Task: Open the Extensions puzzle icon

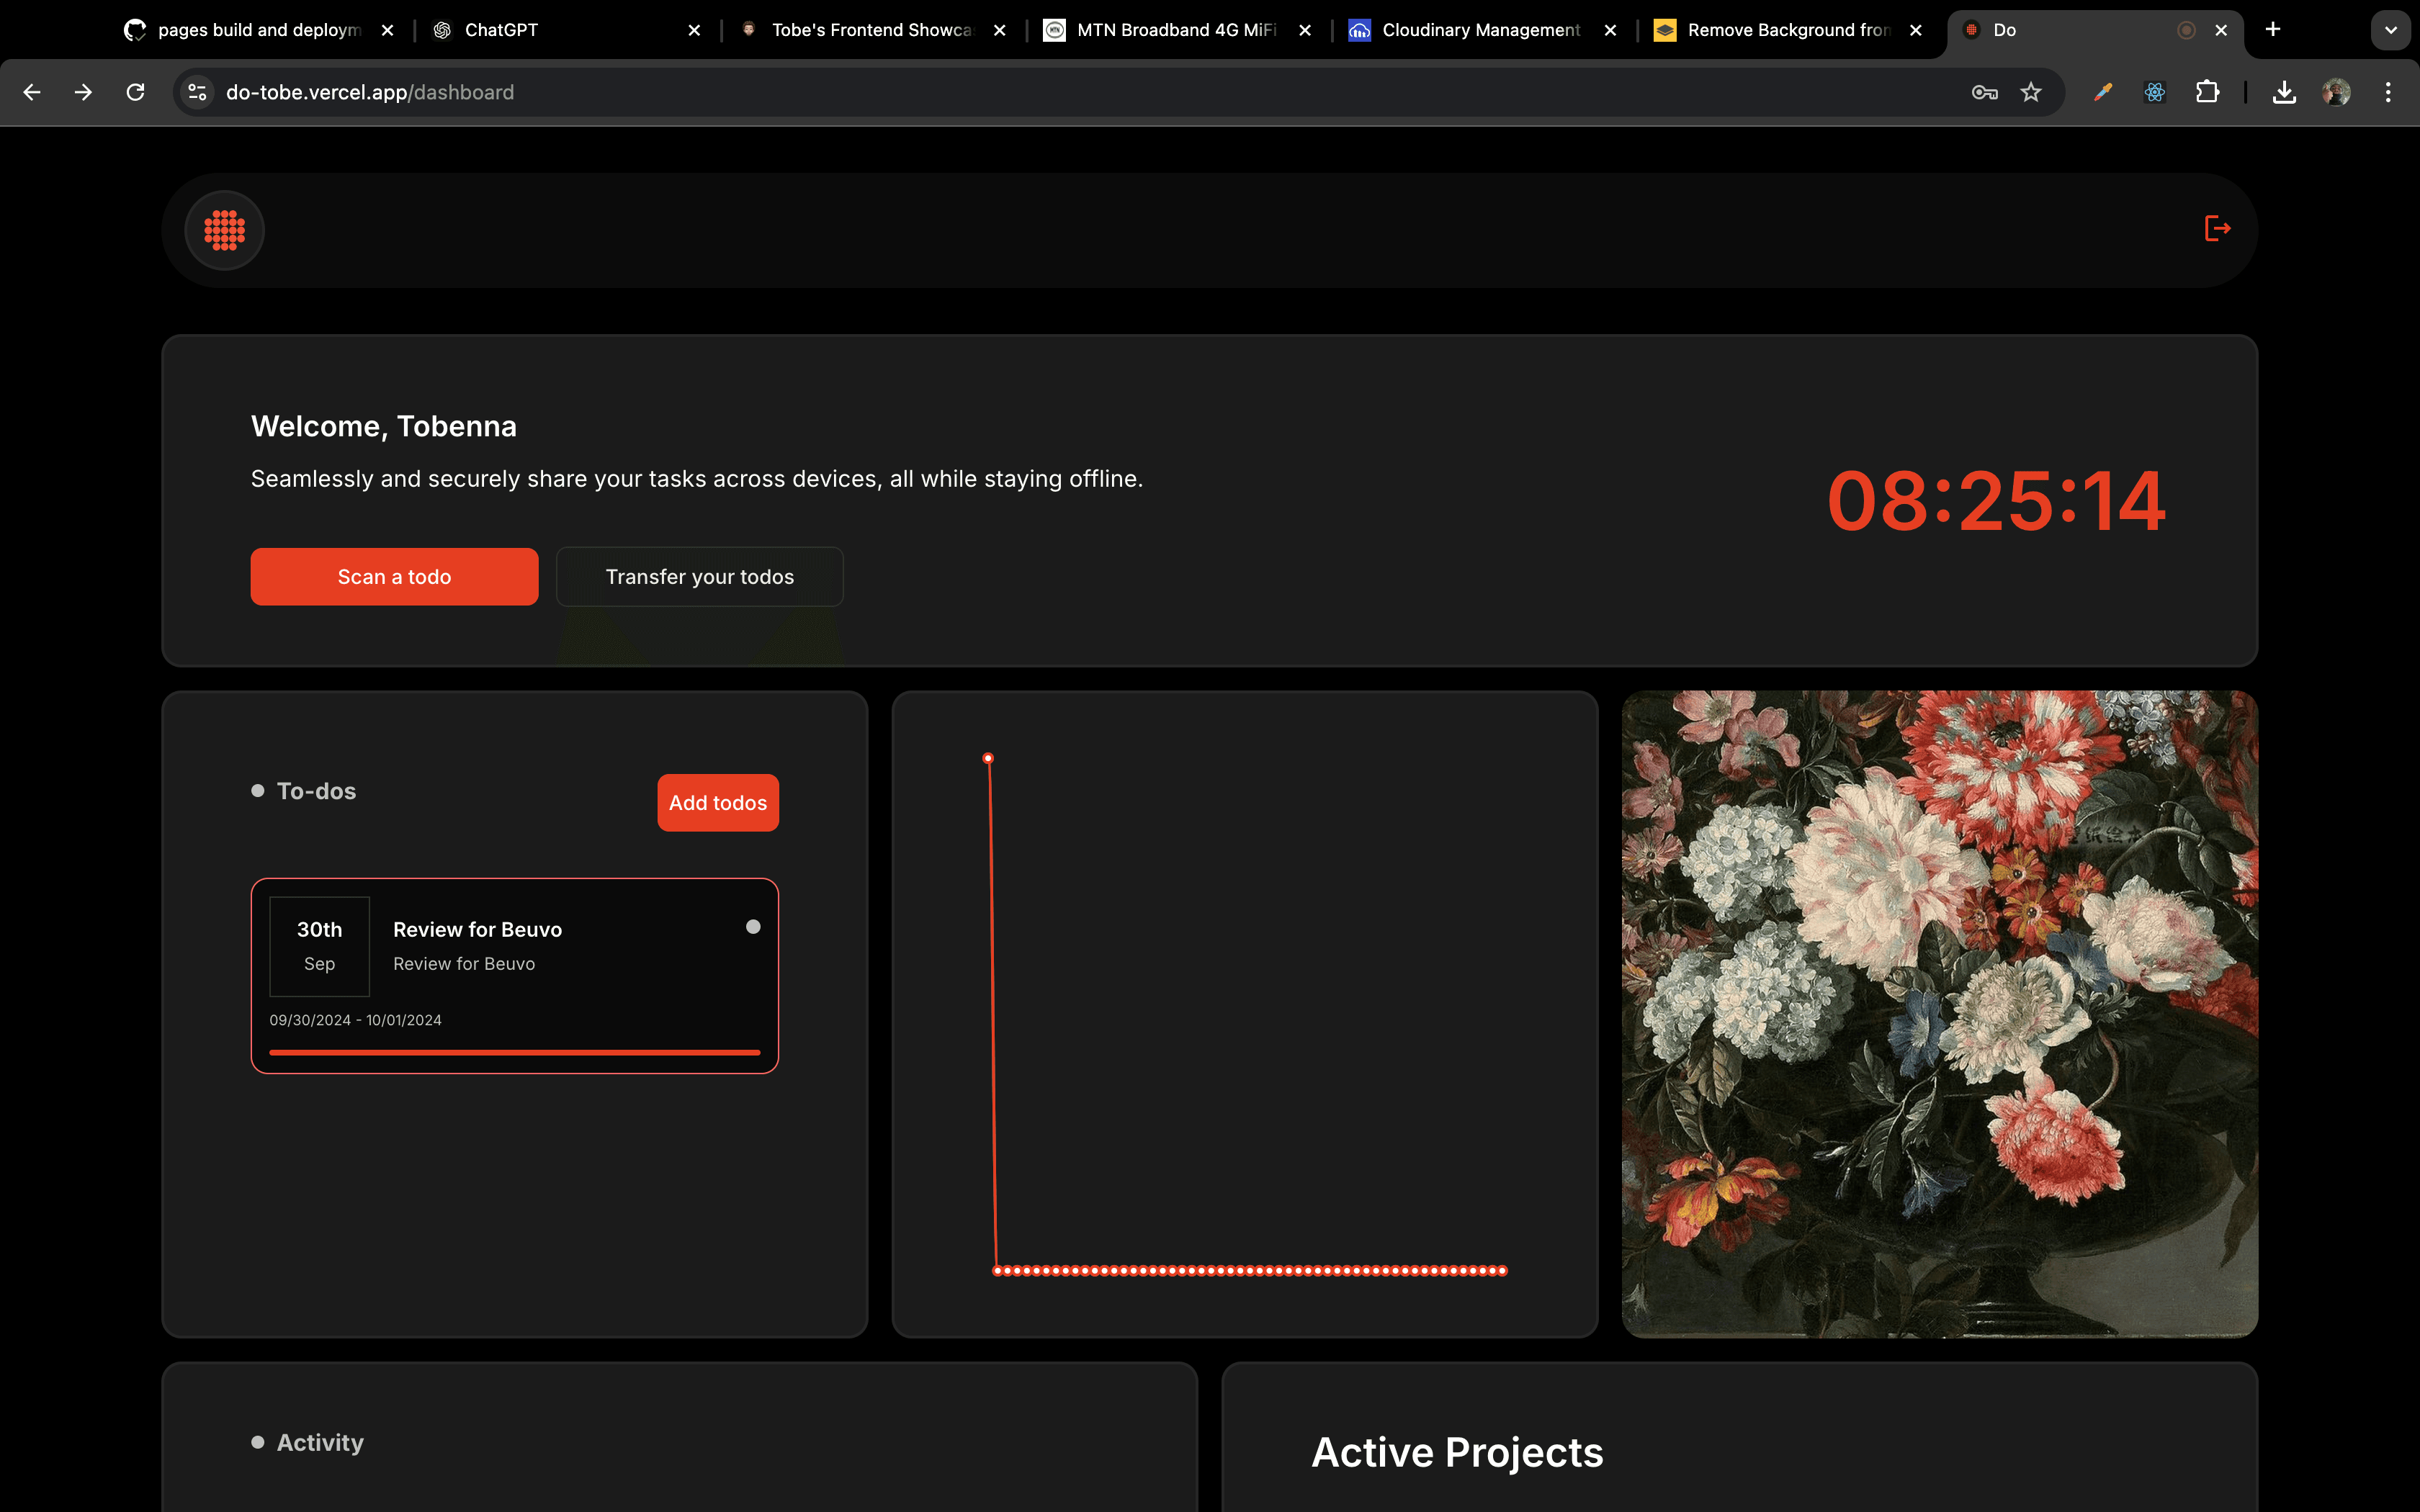Action: click(2207, 92)
